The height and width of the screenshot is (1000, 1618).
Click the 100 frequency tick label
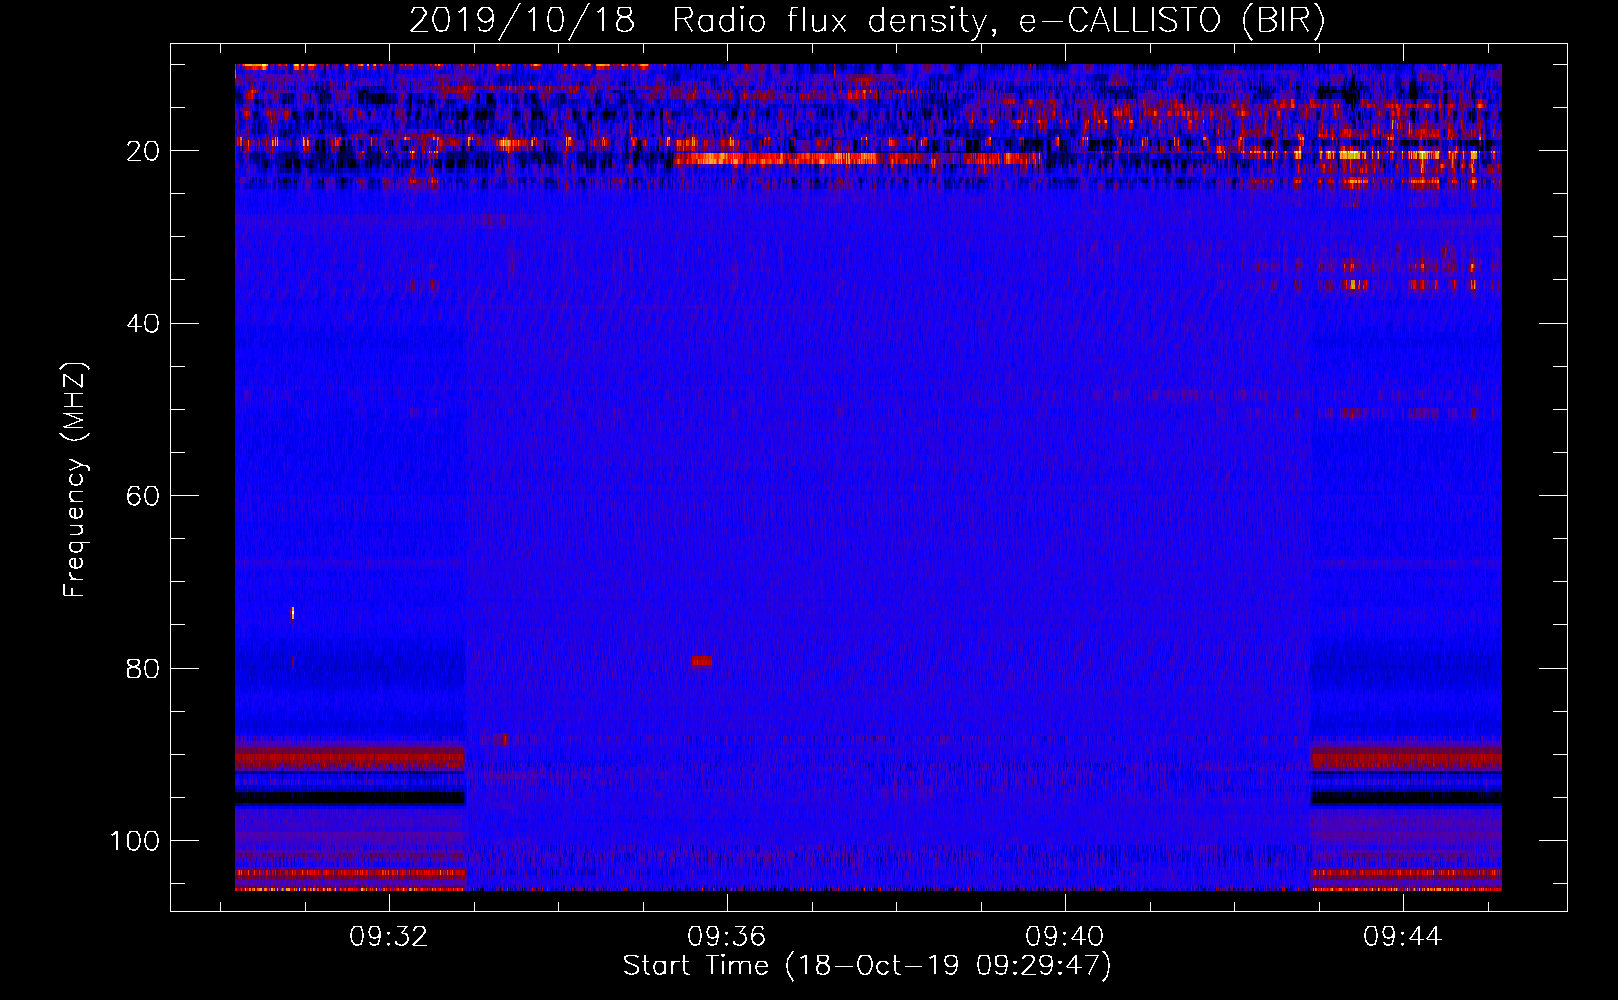[135, 841]
